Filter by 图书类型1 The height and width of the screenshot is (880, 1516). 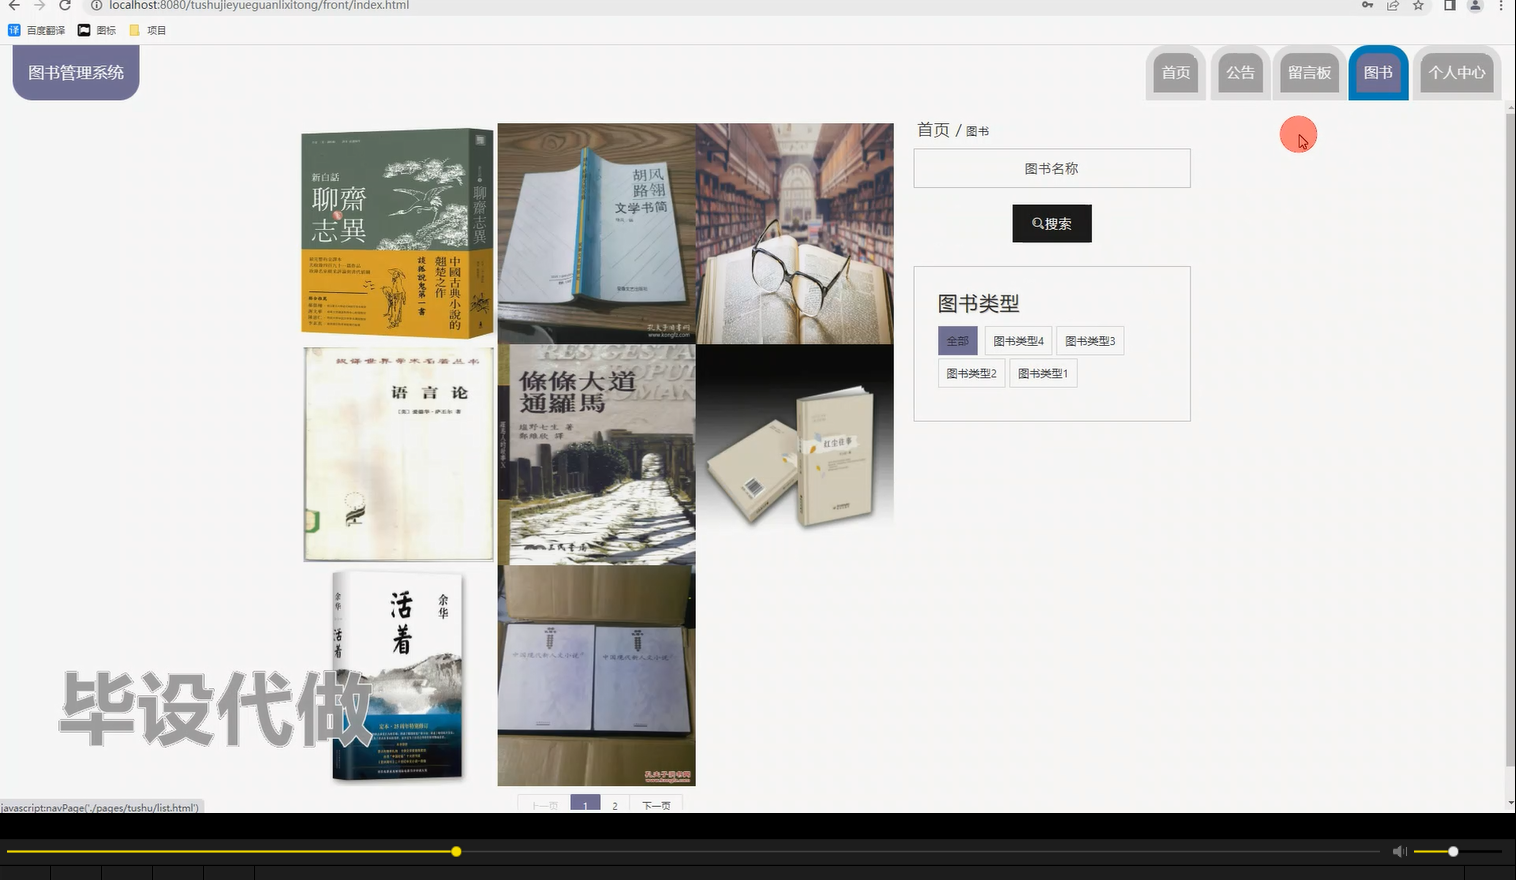coord(1043,373)
